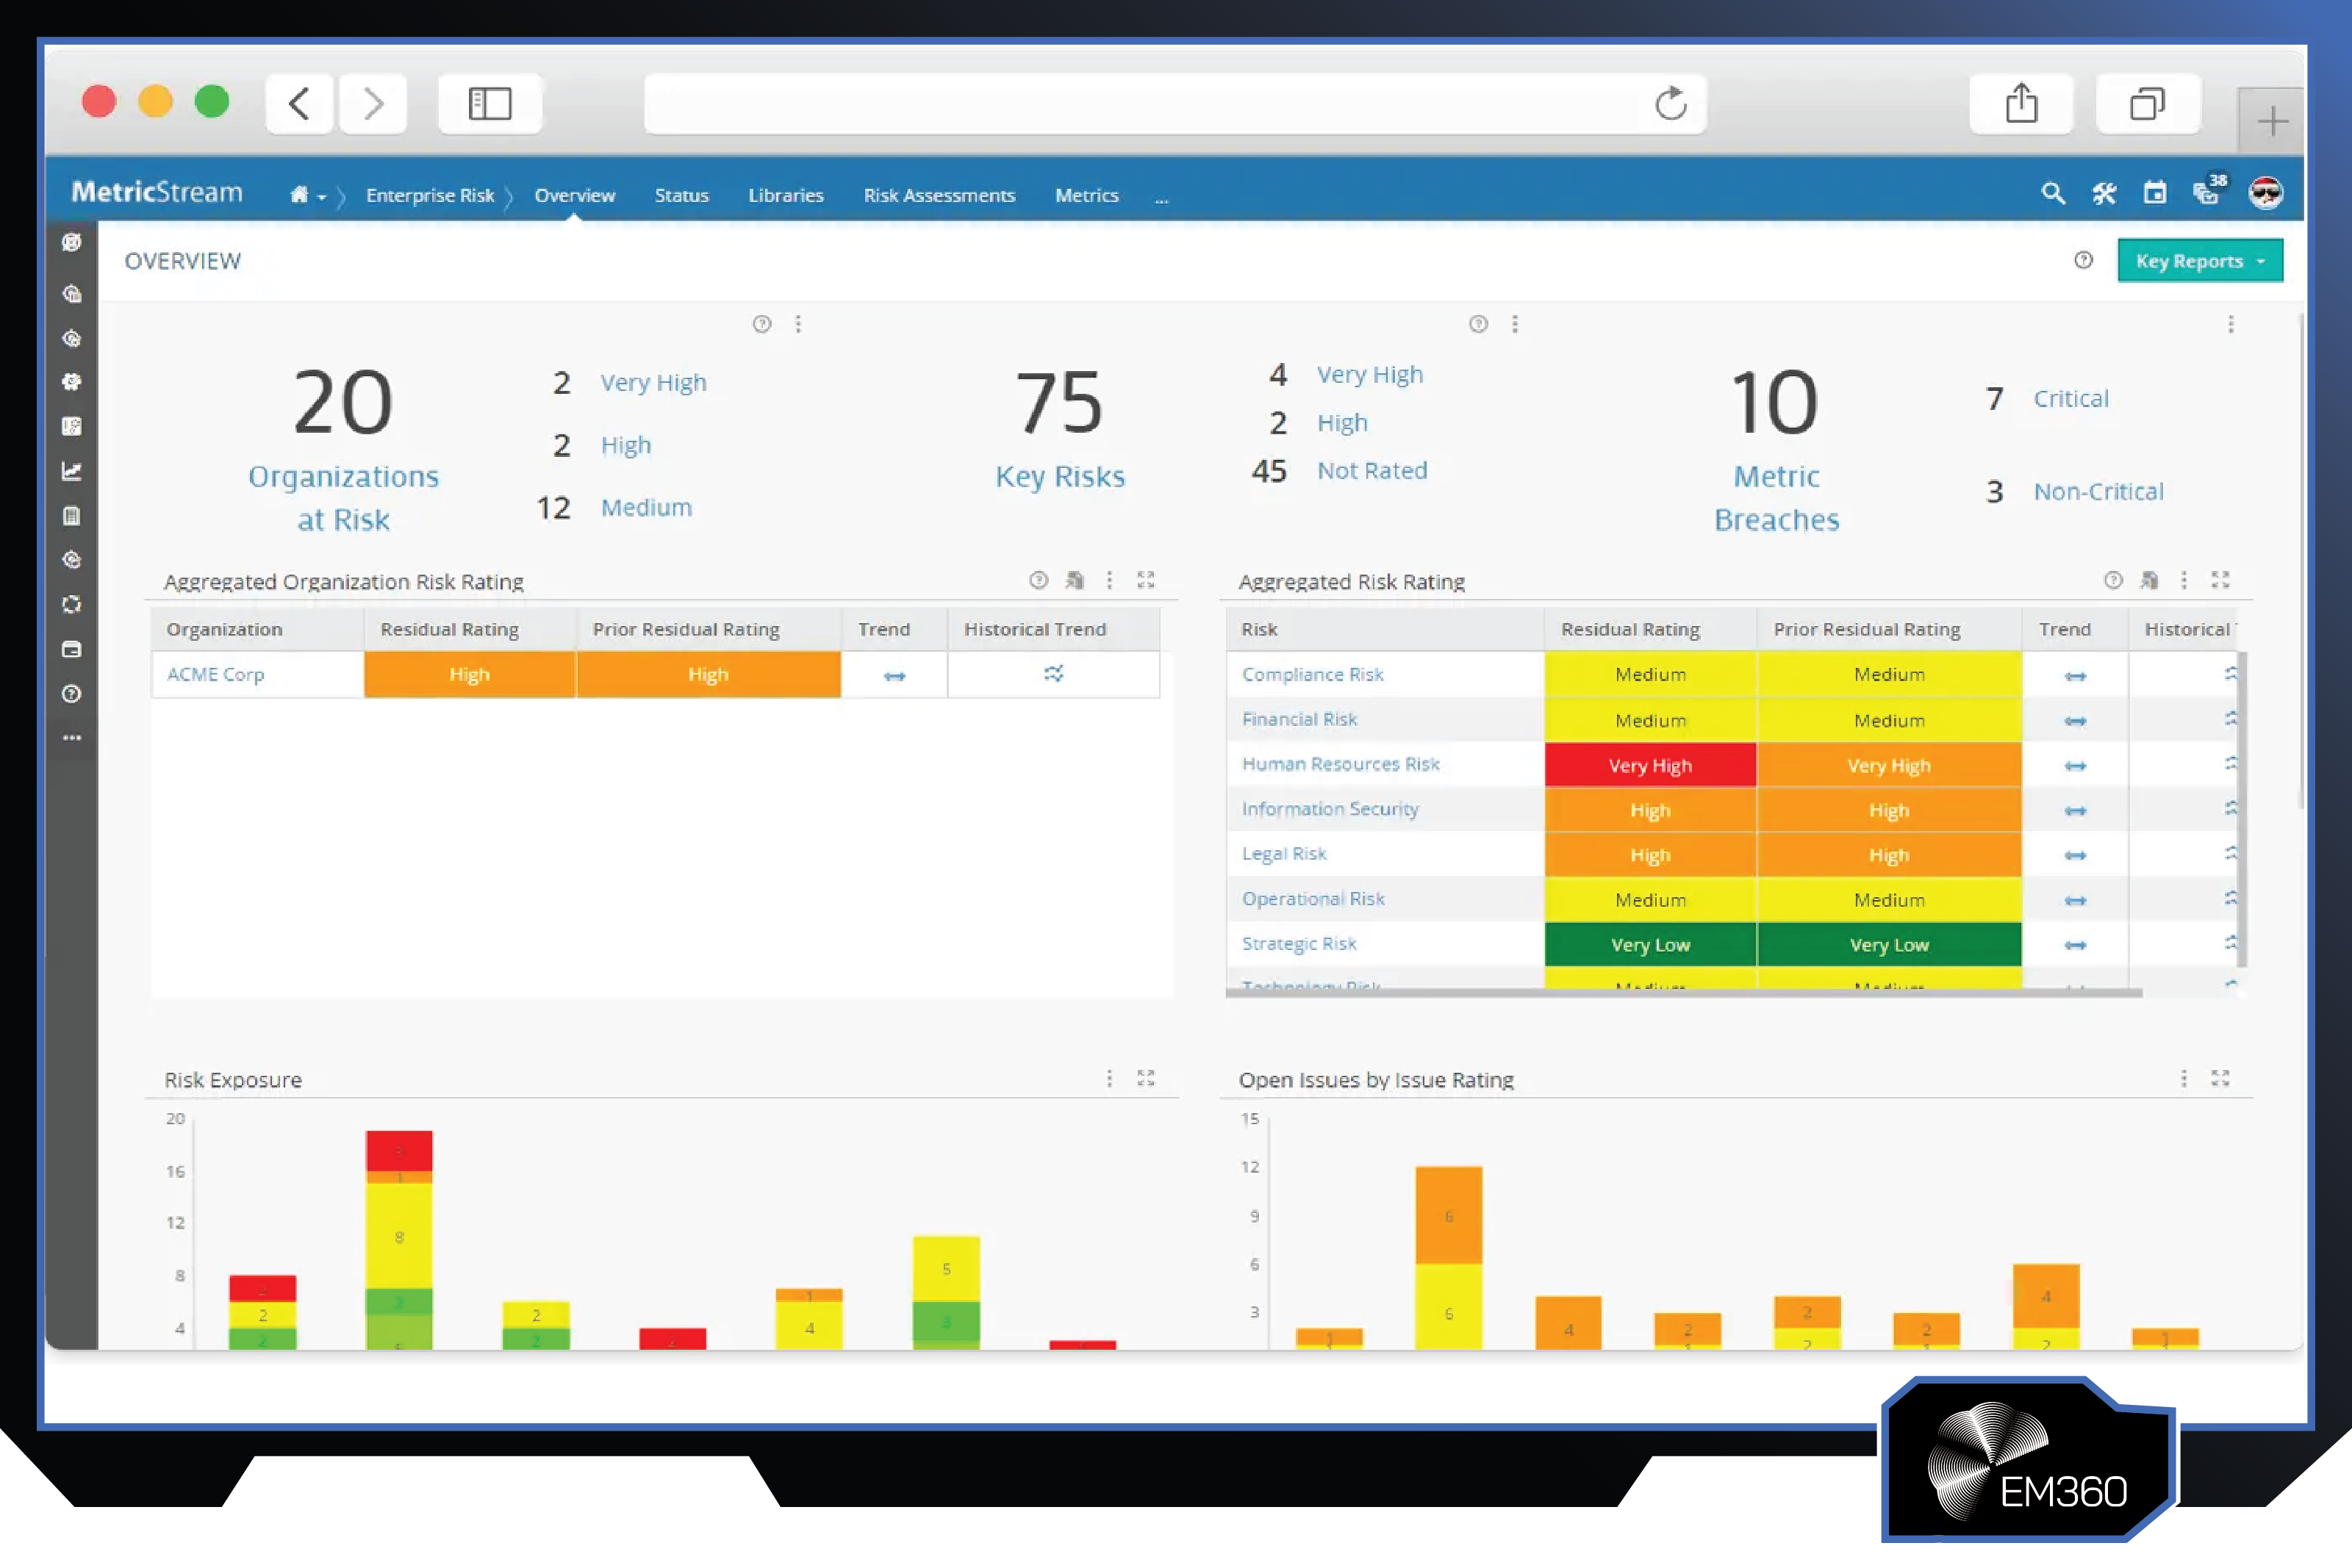Click Enterprise Risk in the breadcrumb
2352x1568 pixels.
pyautogui.click(x=430, y=196)
